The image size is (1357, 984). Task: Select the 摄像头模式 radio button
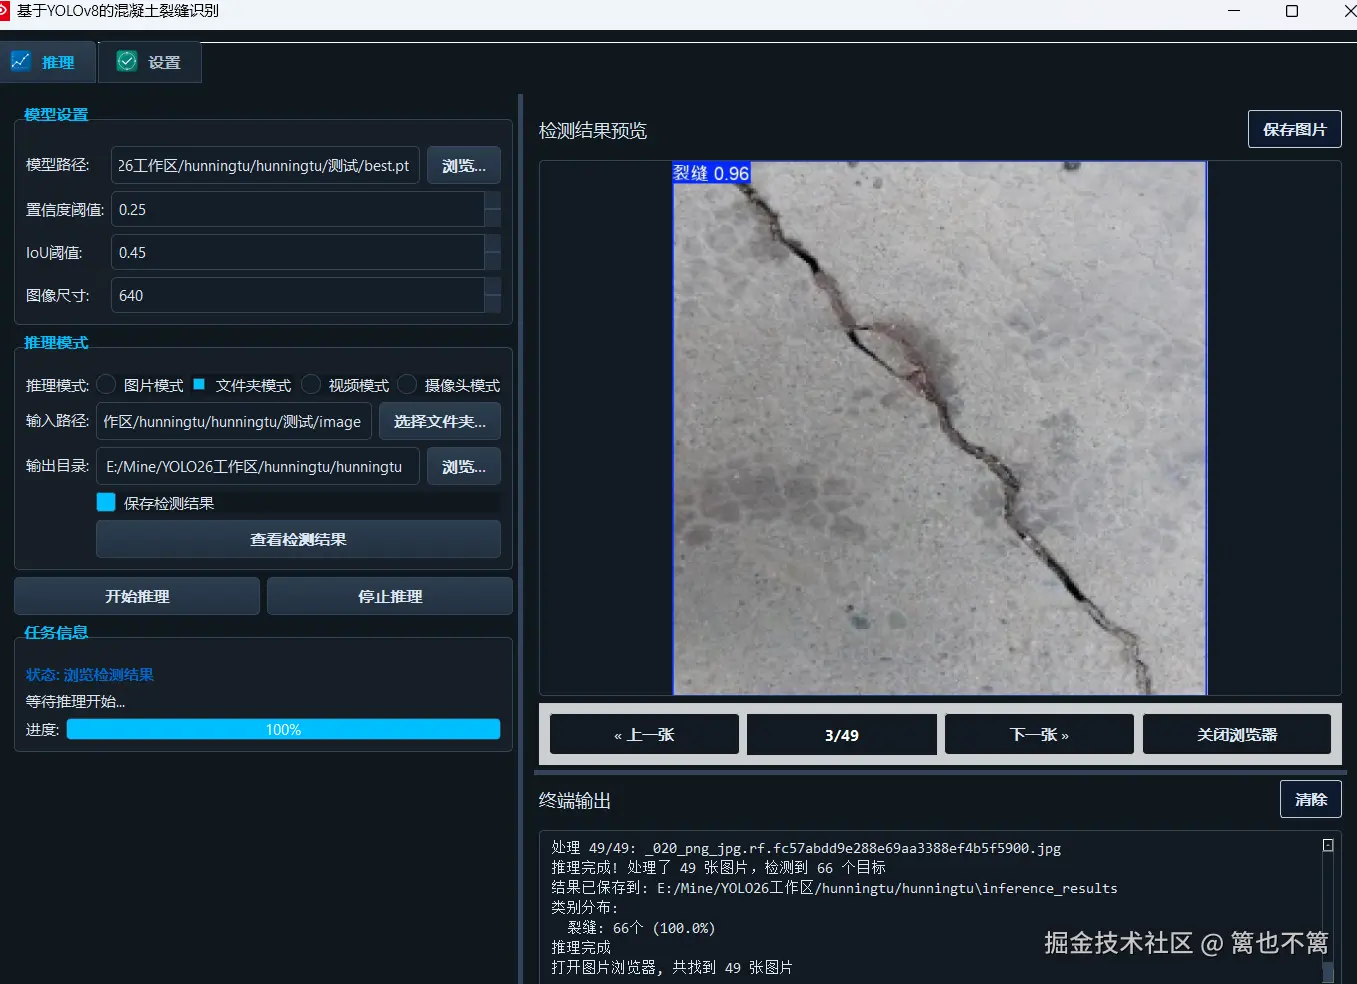pos(407,384)
